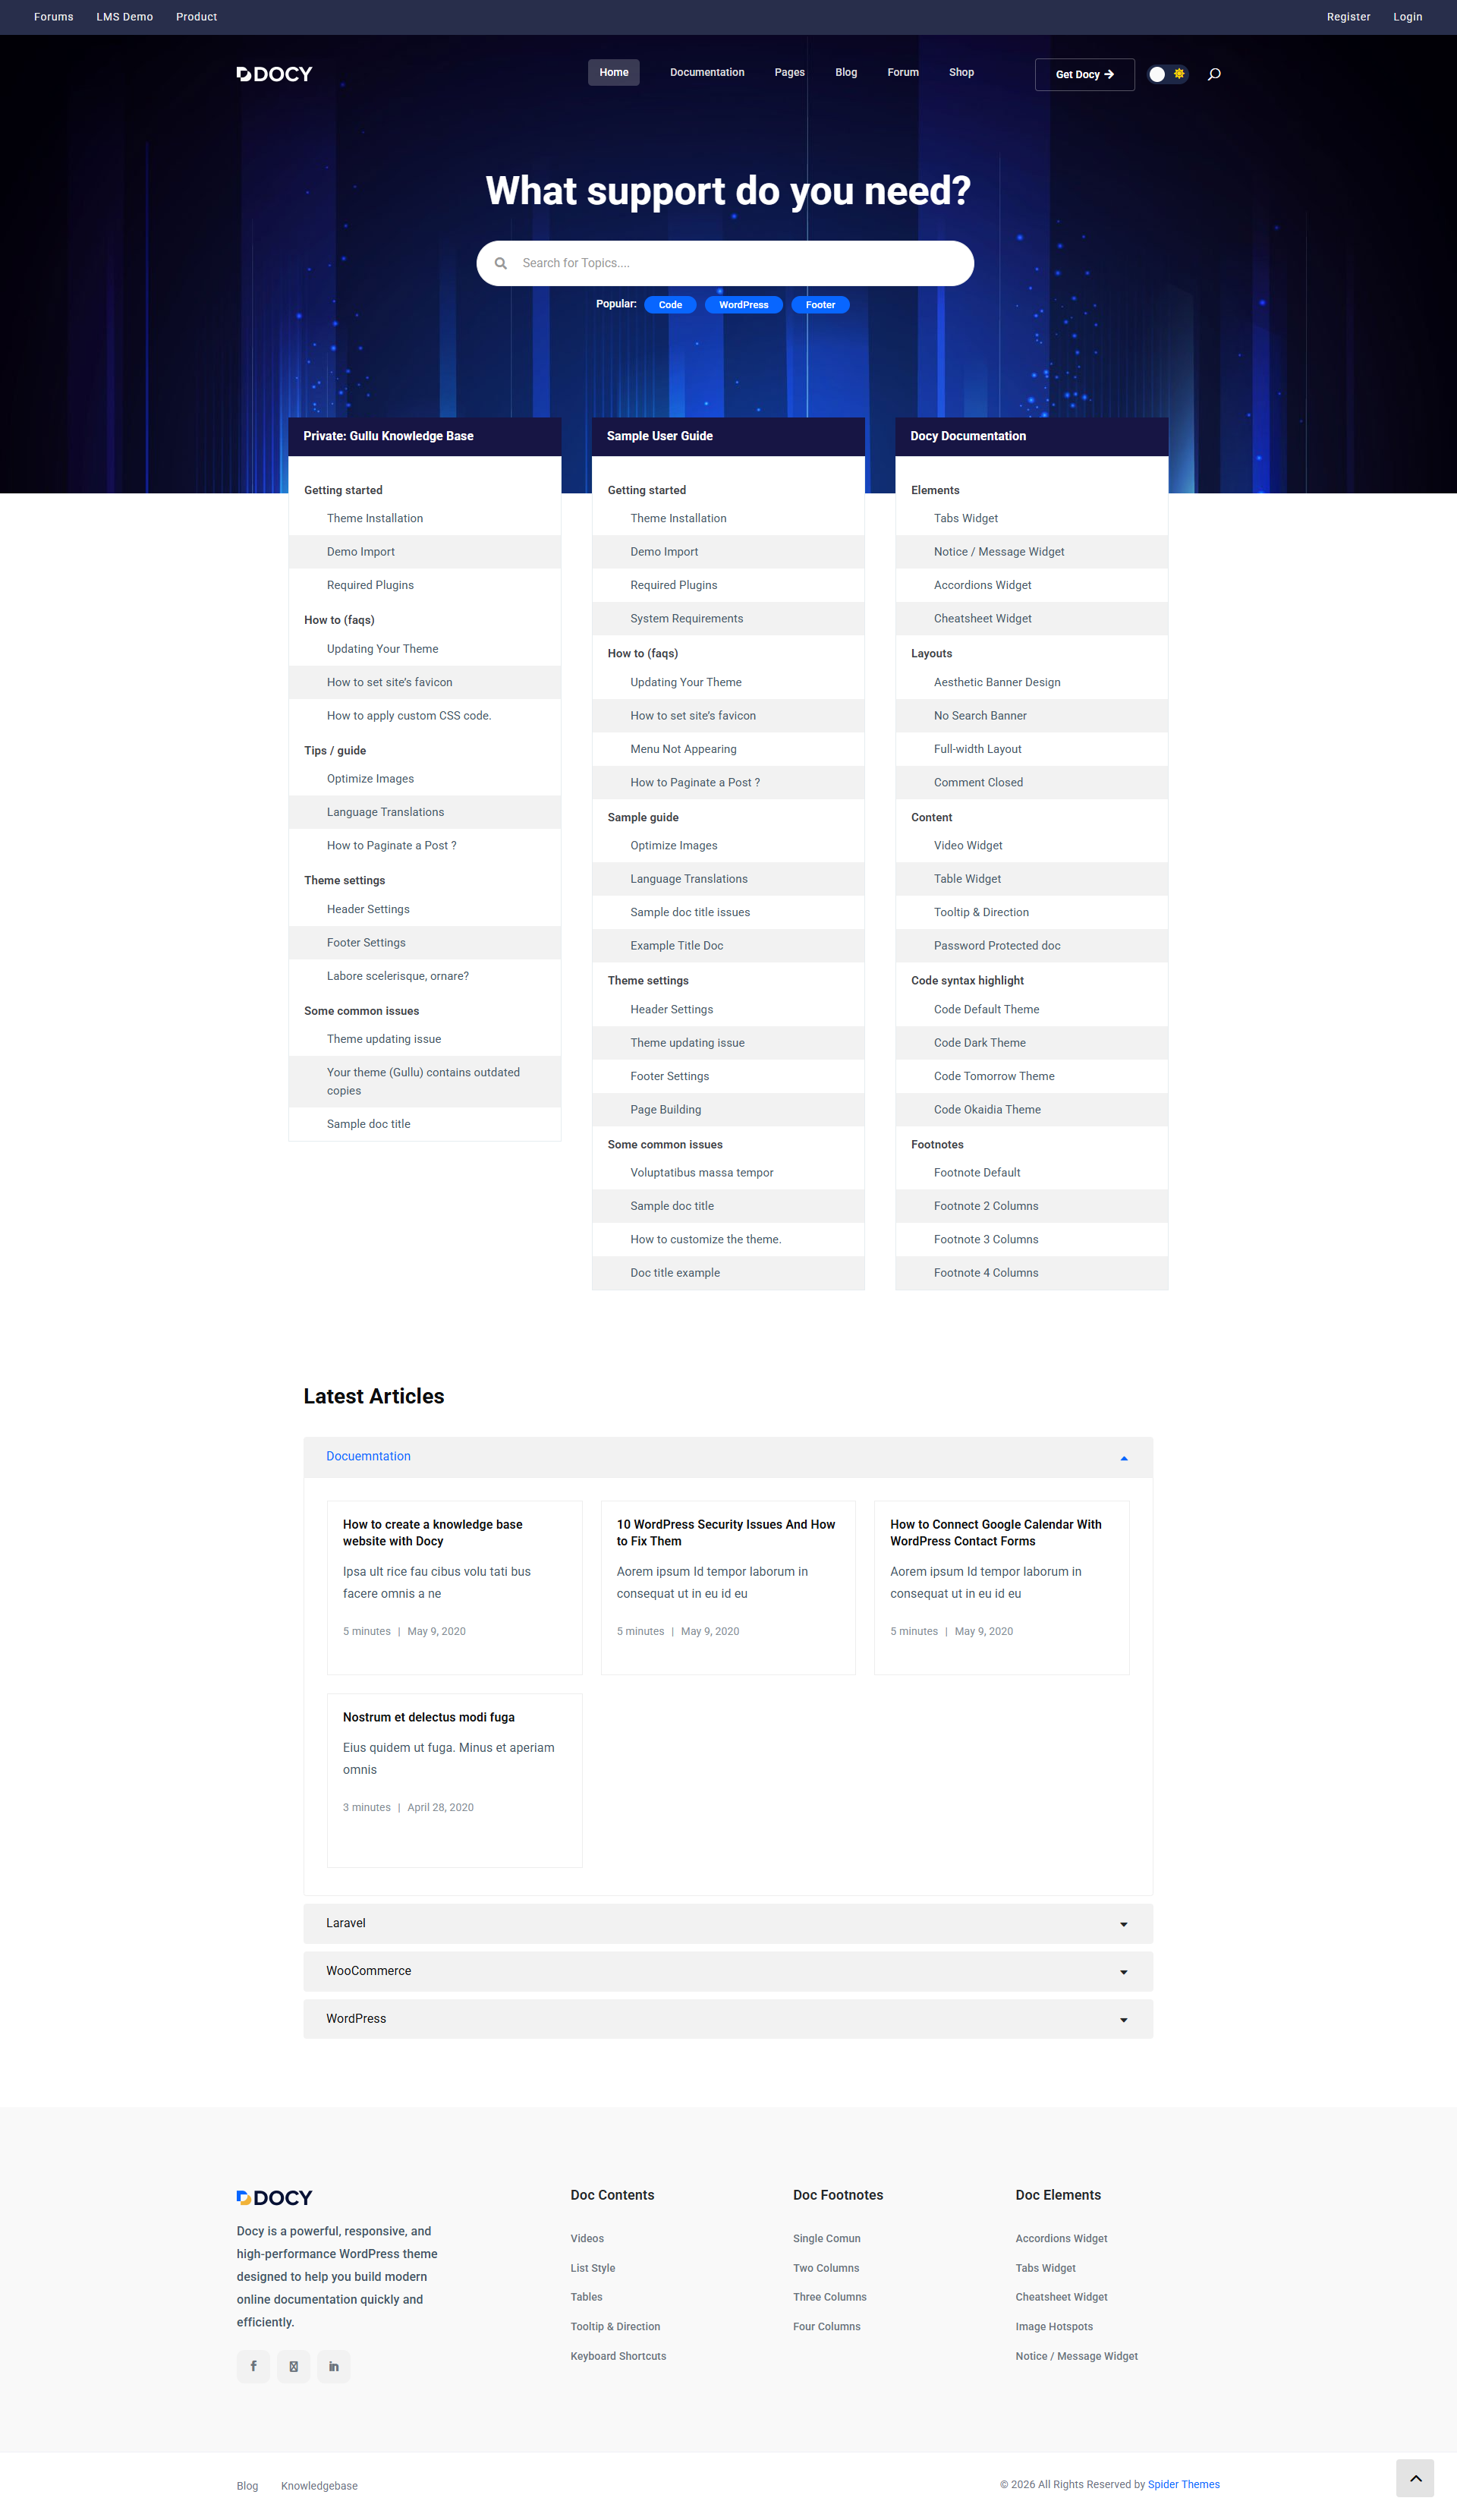Click Forums in top bar

[x=54, y=17]
